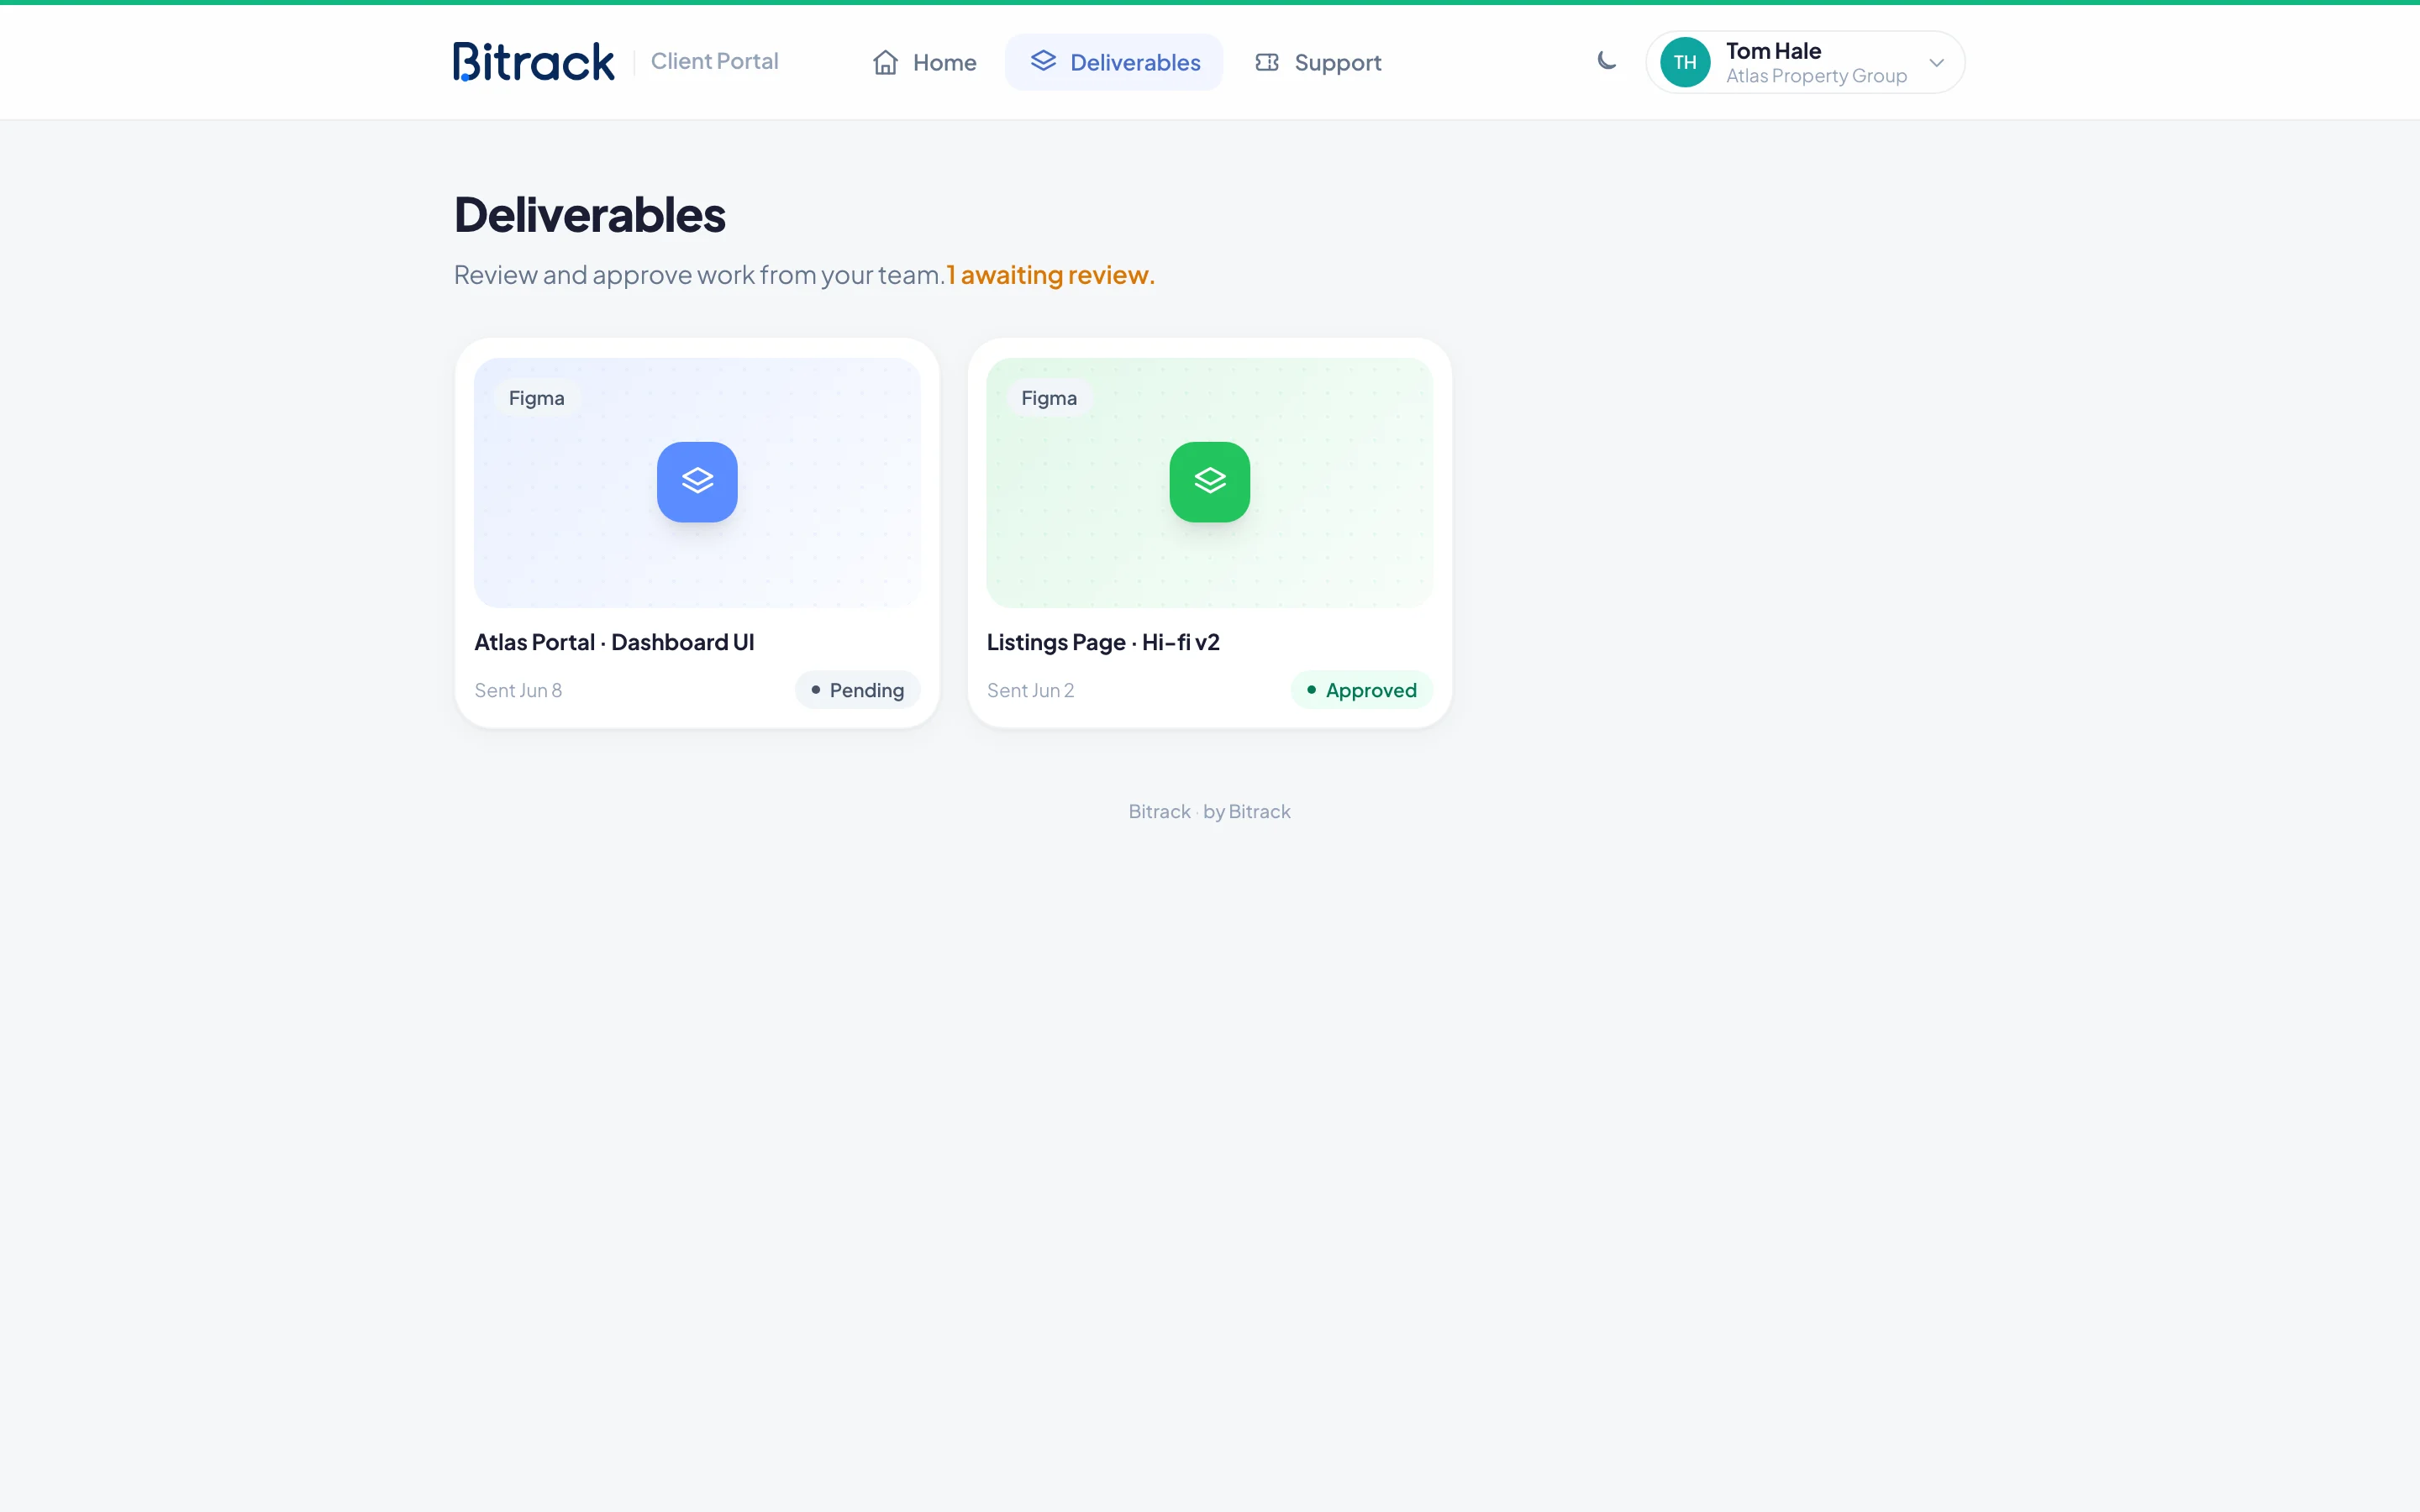Click the TH avatar circle
Screen dimensions: 2420x1512
pos(1685,62)
